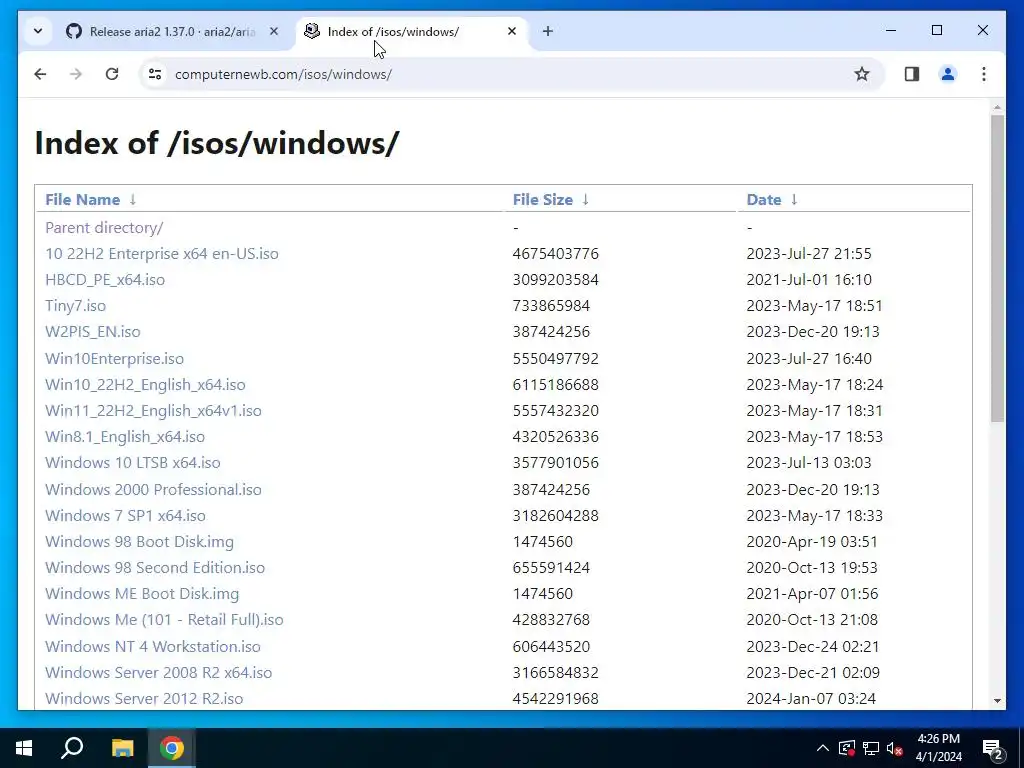This screenshot has height=768, width=1024.
Task: Click the page's vertical scrollbar thumb
Action: click(997, 268)
